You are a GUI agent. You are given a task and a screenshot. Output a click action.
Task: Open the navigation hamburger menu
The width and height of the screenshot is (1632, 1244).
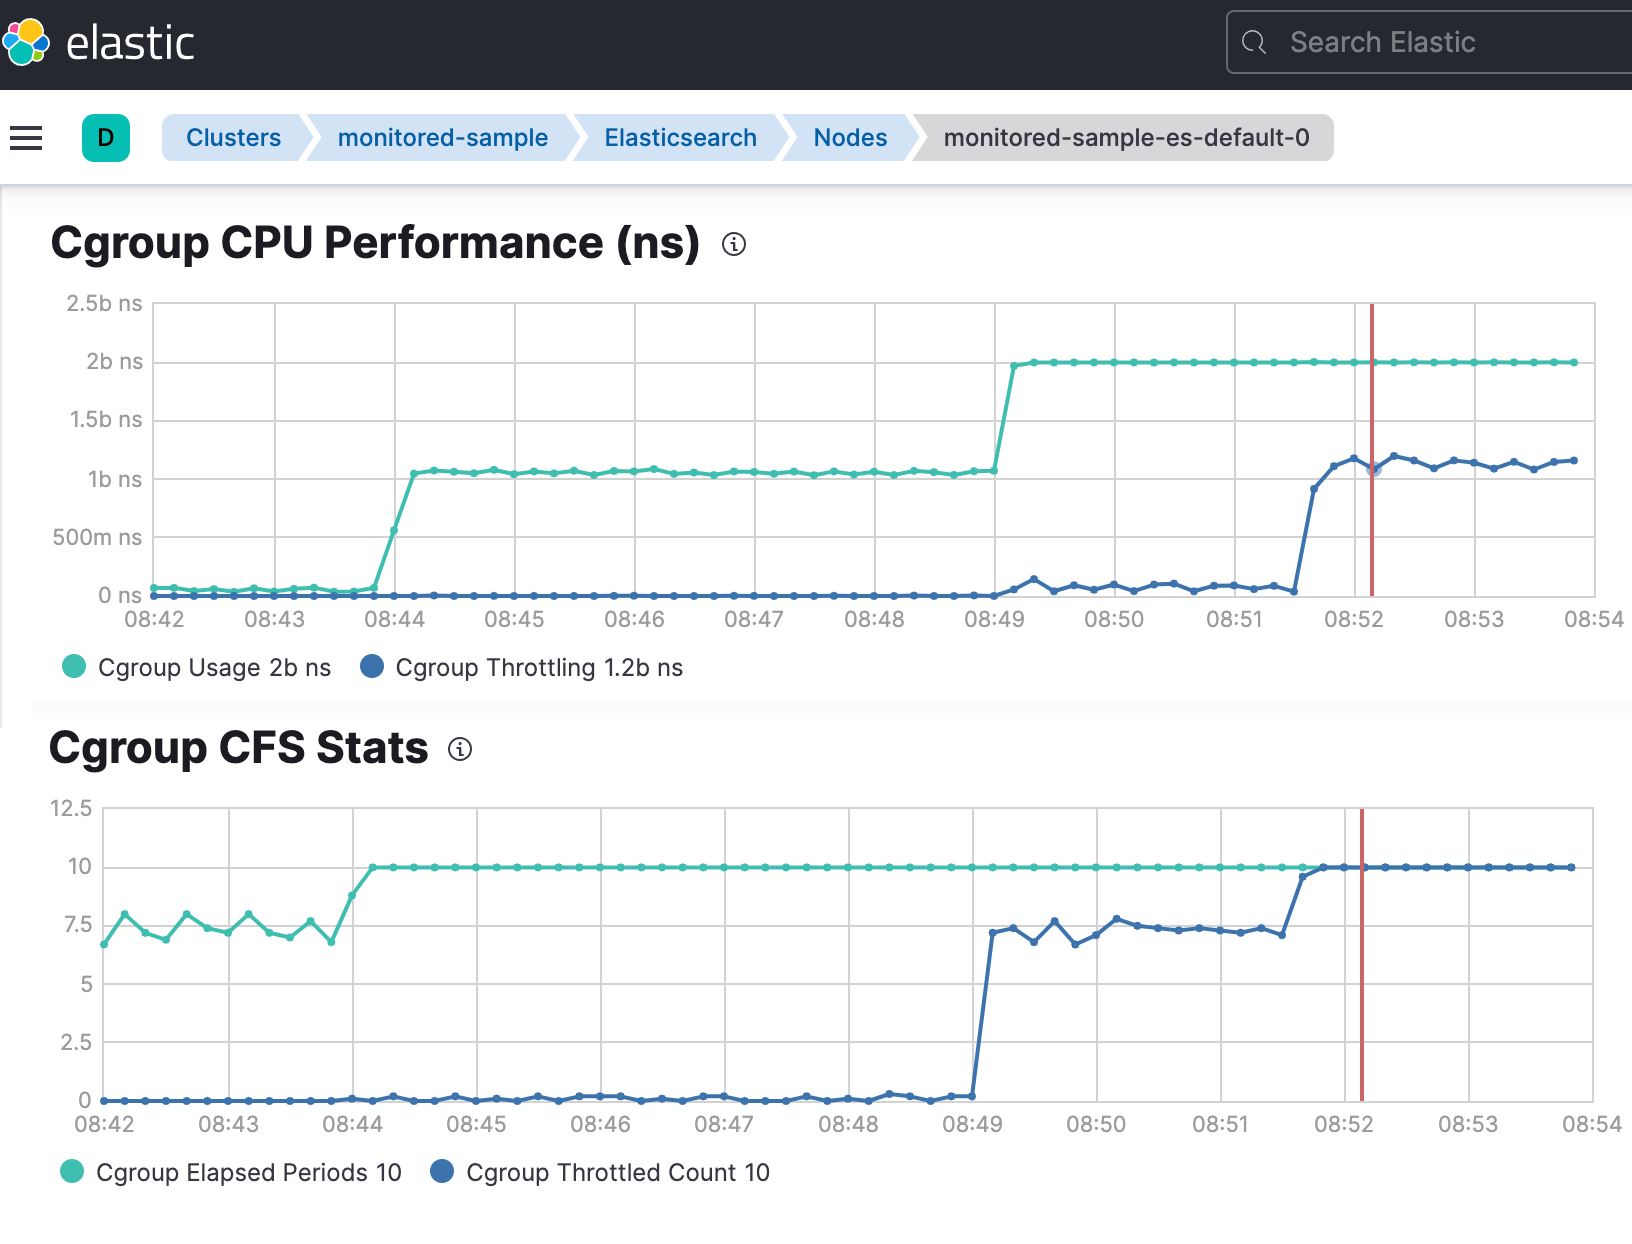[x=25, y=138]
